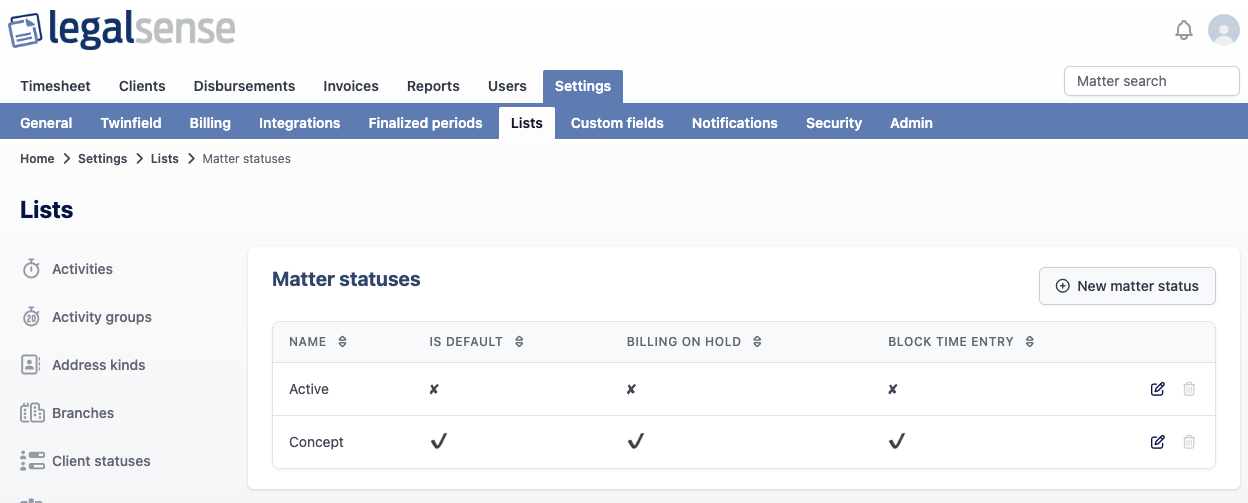
Task: Click the Concept status name cell
Action: [x=316, y=442]
